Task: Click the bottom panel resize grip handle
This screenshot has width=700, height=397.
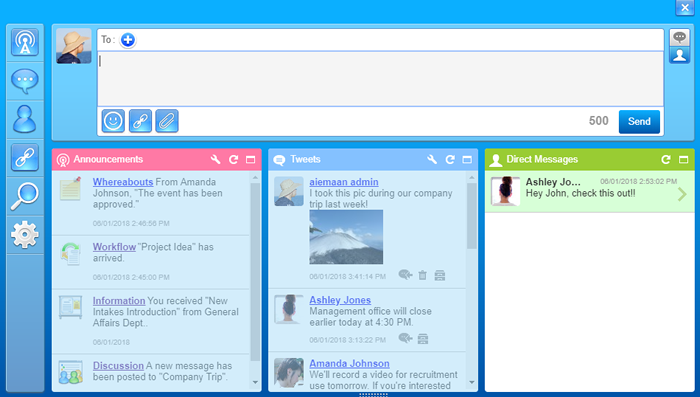Action: (373, 395)
